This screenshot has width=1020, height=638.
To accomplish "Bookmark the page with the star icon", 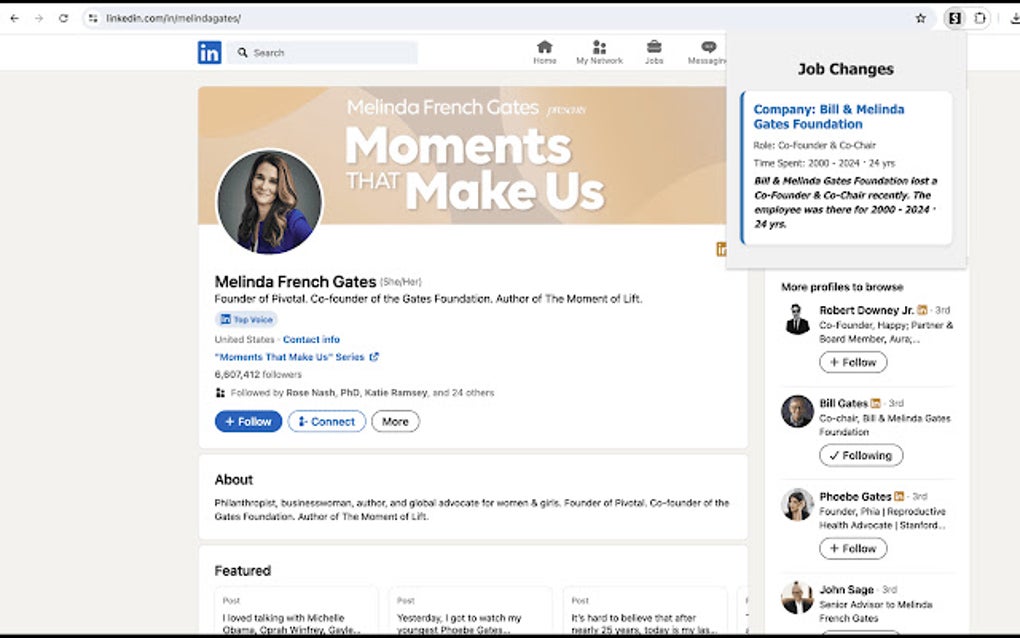I will click(920, 17).
